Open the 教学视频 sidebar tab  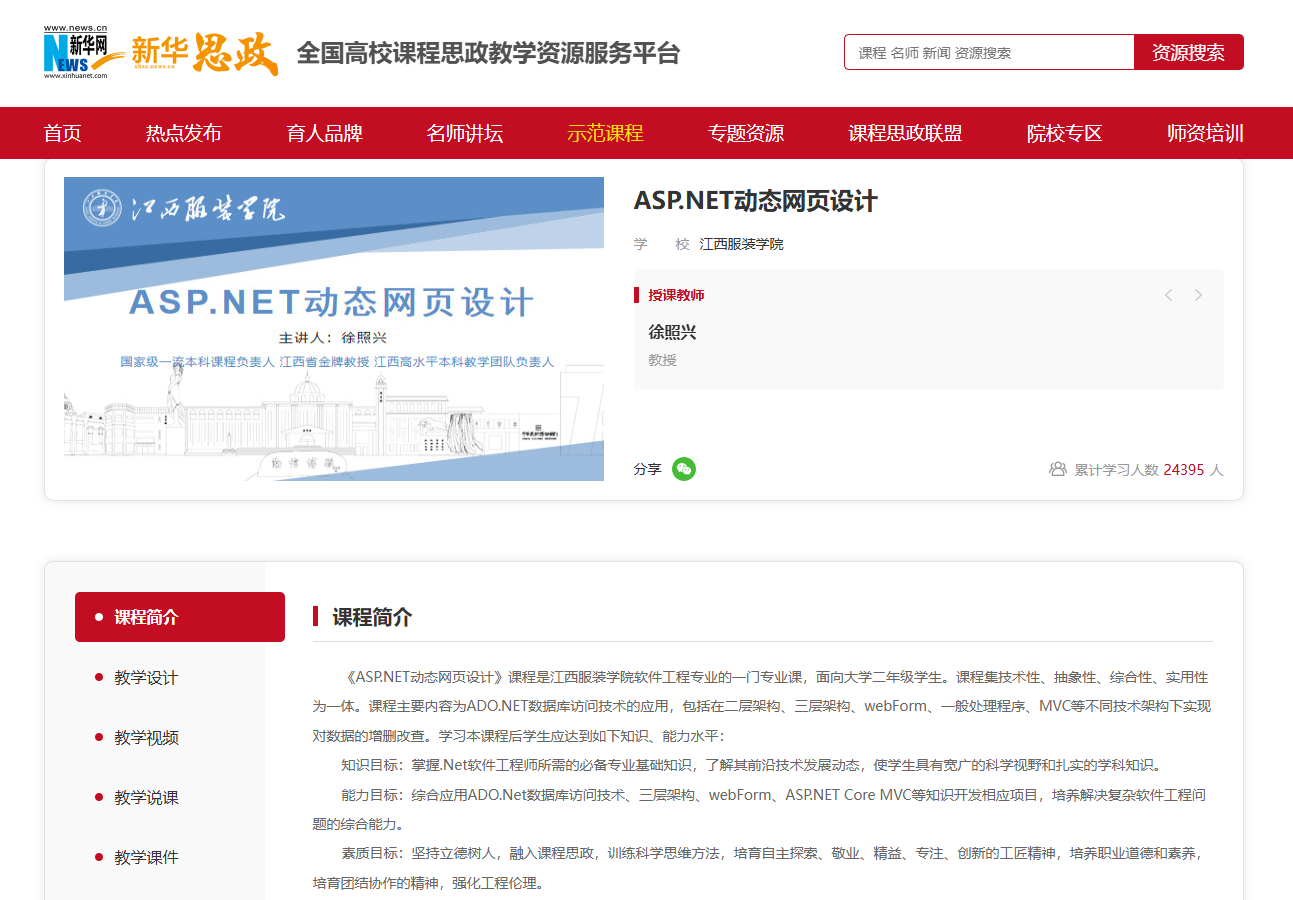pyautogui.click(x=146, y=737)
